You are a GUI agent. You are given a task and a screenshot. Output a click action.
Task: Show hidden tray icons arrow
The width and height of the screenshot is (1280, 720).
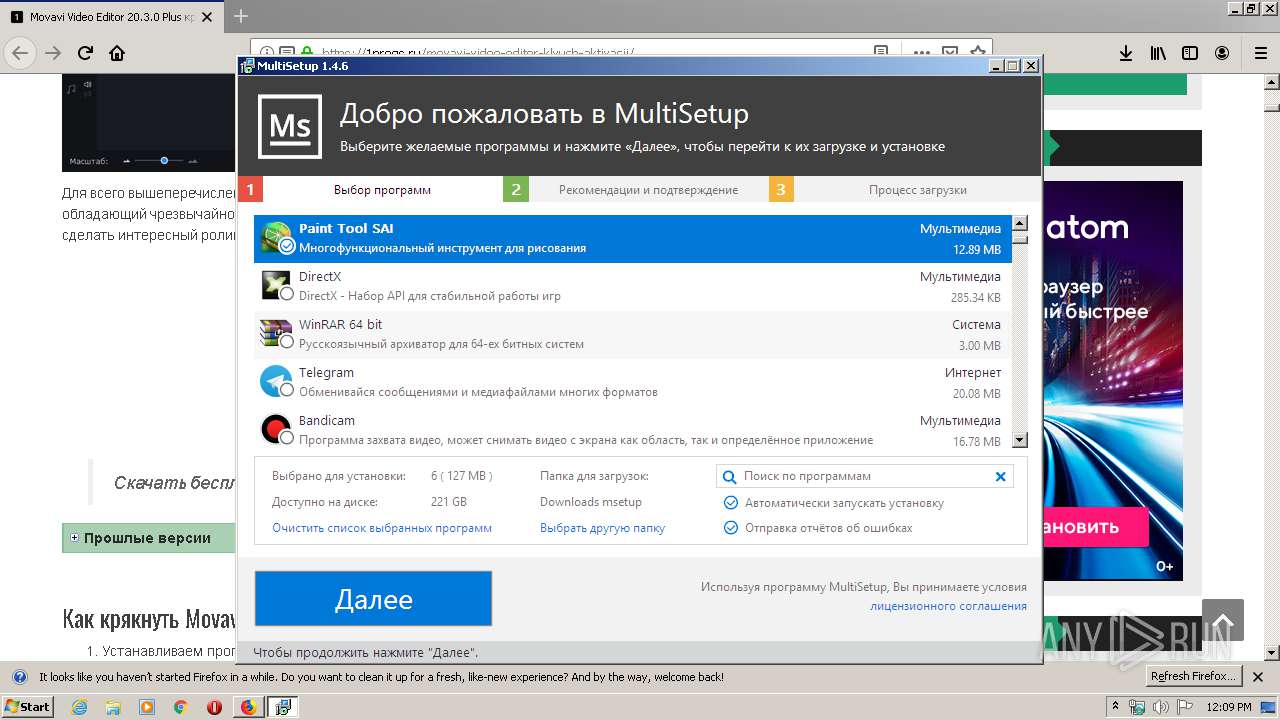point(1115,707)
